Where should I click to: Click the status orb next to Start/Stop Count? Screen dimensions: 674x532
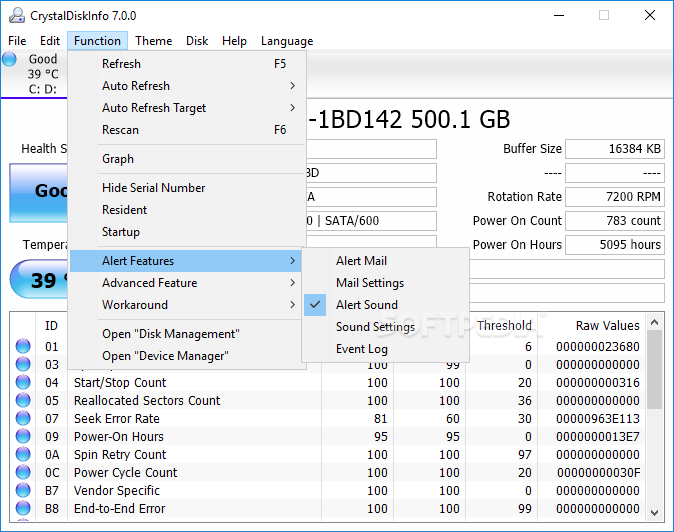click(23, 382)
